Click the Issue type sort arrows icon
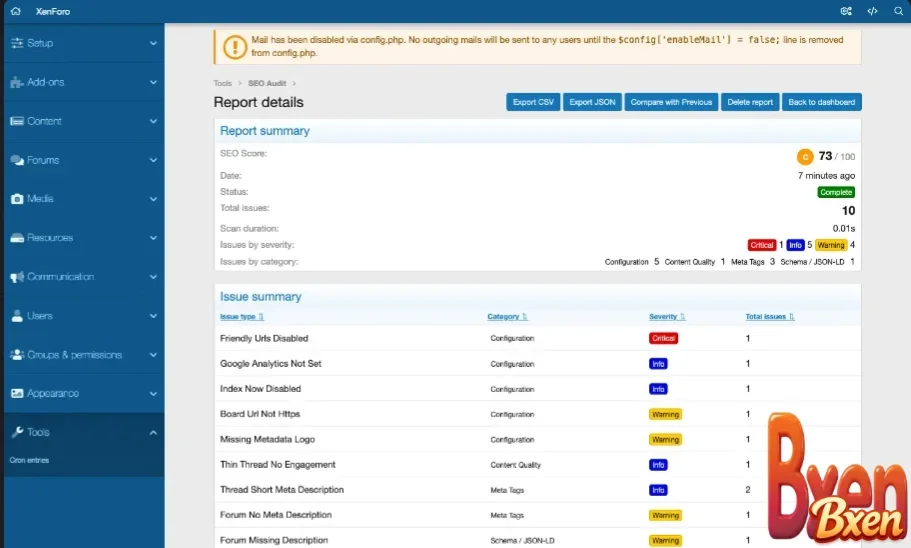Screen dimensions: 911x548 pos(261,317)
